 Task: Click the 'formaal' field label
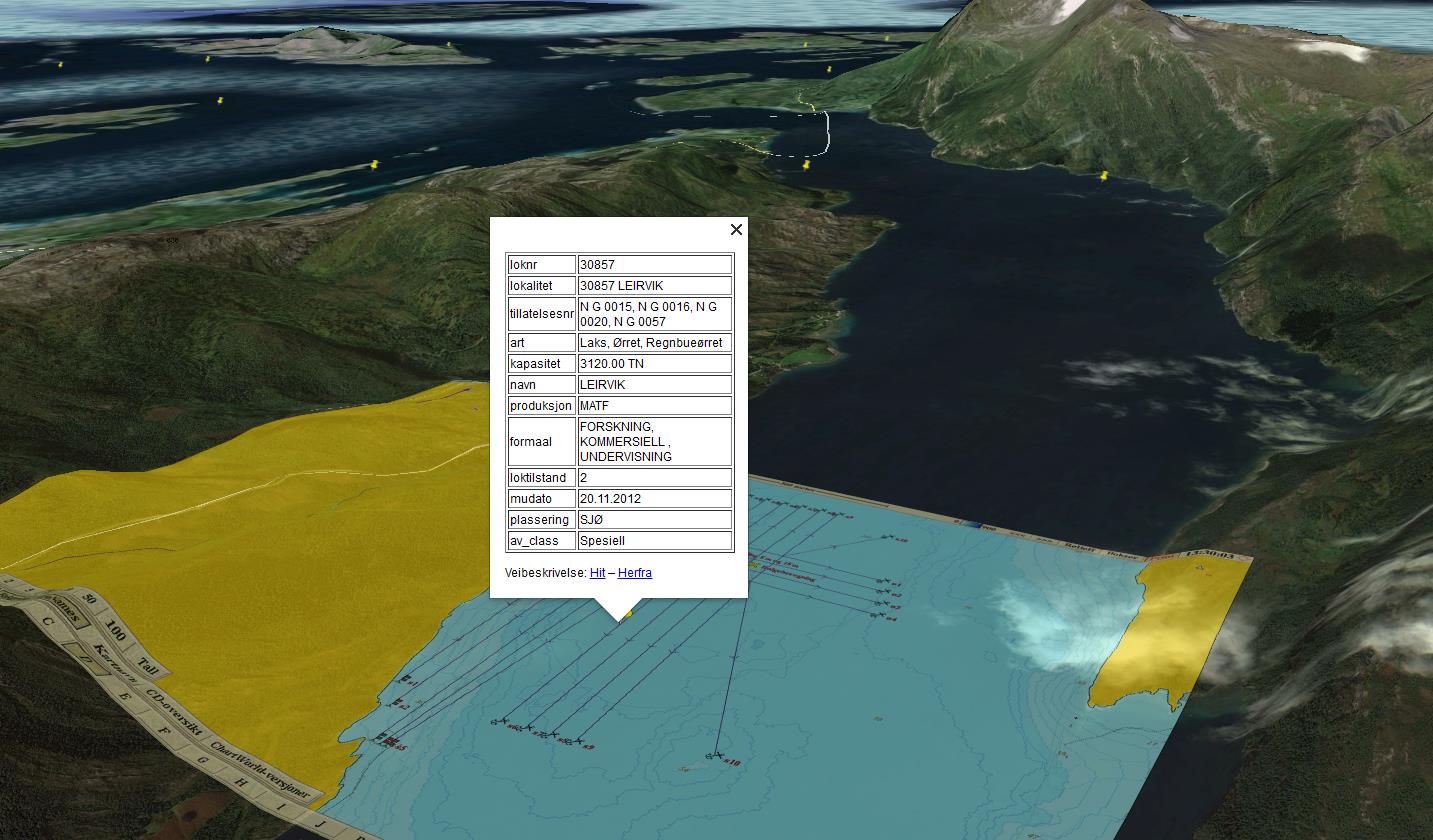tap(541, 442)
